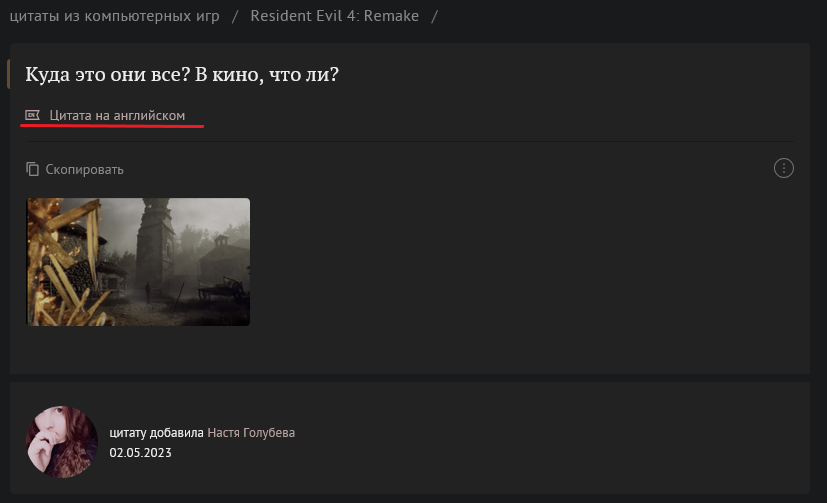Show the quote in English via Цитата на английском

117,115
